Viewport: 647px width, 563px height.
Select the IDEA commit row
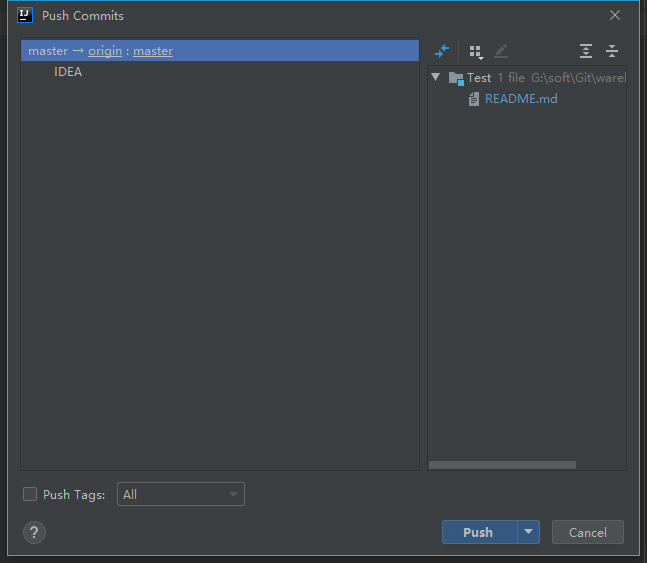pos(220,72)
